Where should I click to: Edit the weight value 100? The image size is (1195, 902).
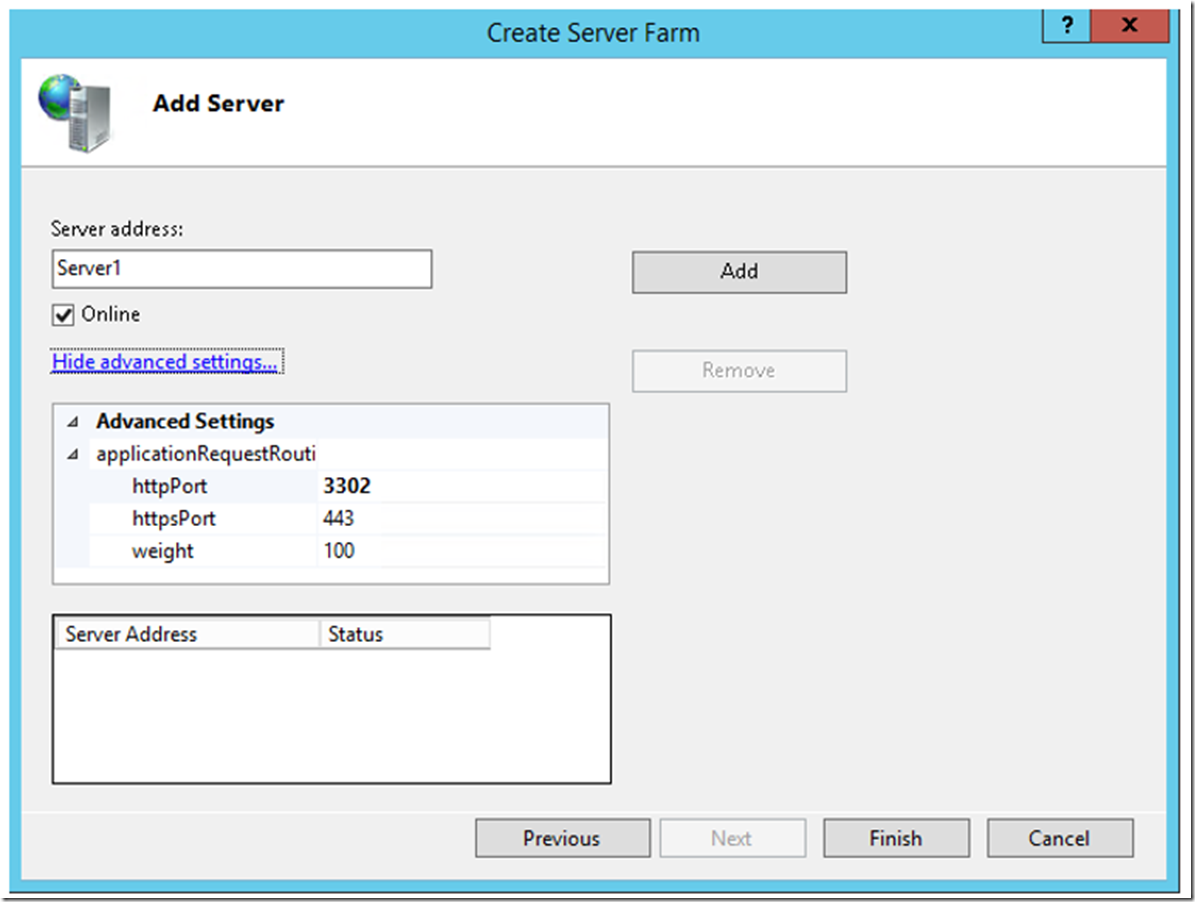tap(462, 551)
